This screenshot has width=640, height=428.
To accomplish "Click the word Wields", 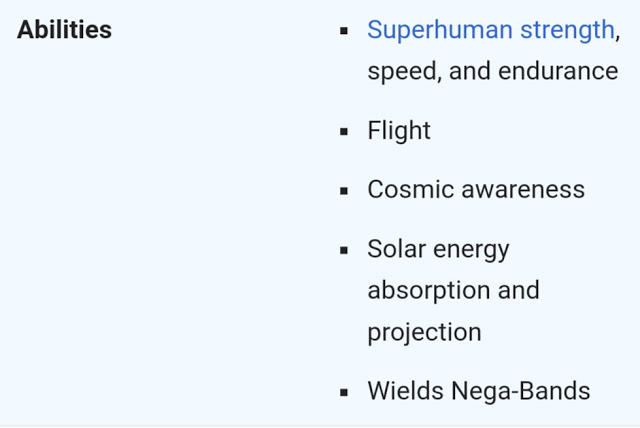I will tap(406, 390).
